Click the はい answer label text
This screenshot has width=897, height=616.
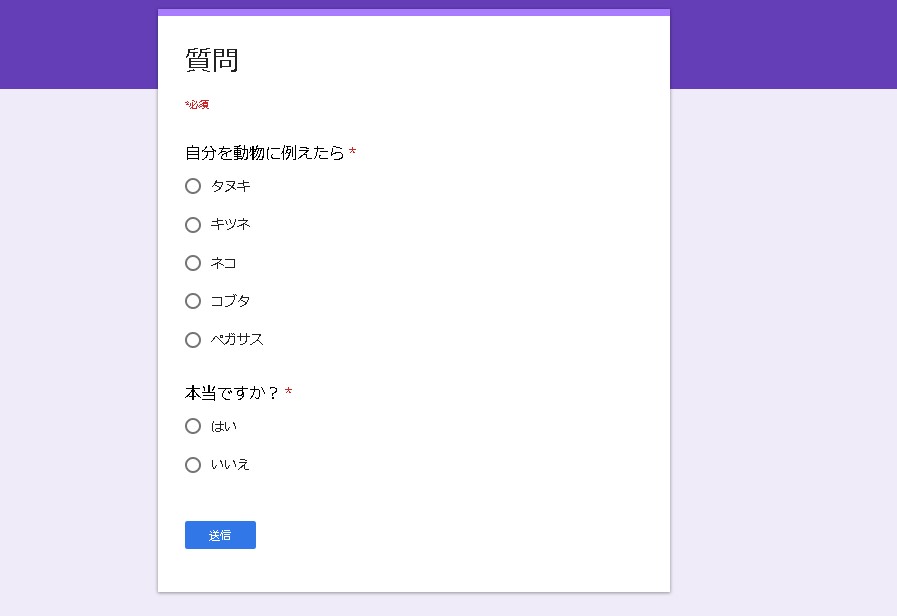pos(223,426)
